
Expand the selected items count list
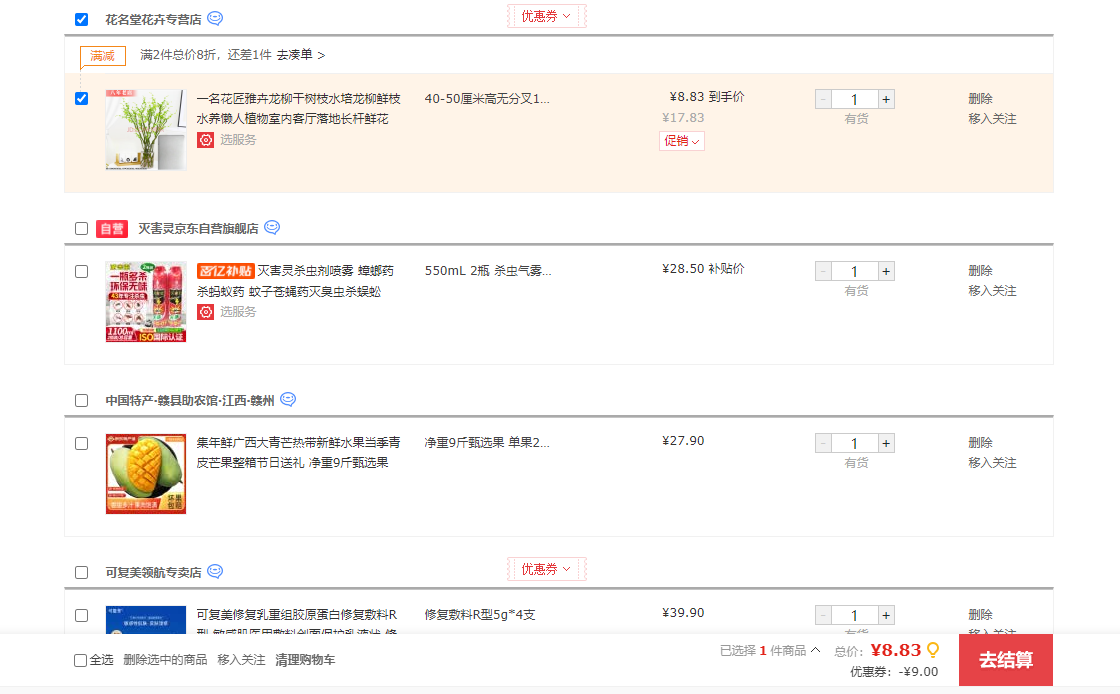tap(770, 651)
